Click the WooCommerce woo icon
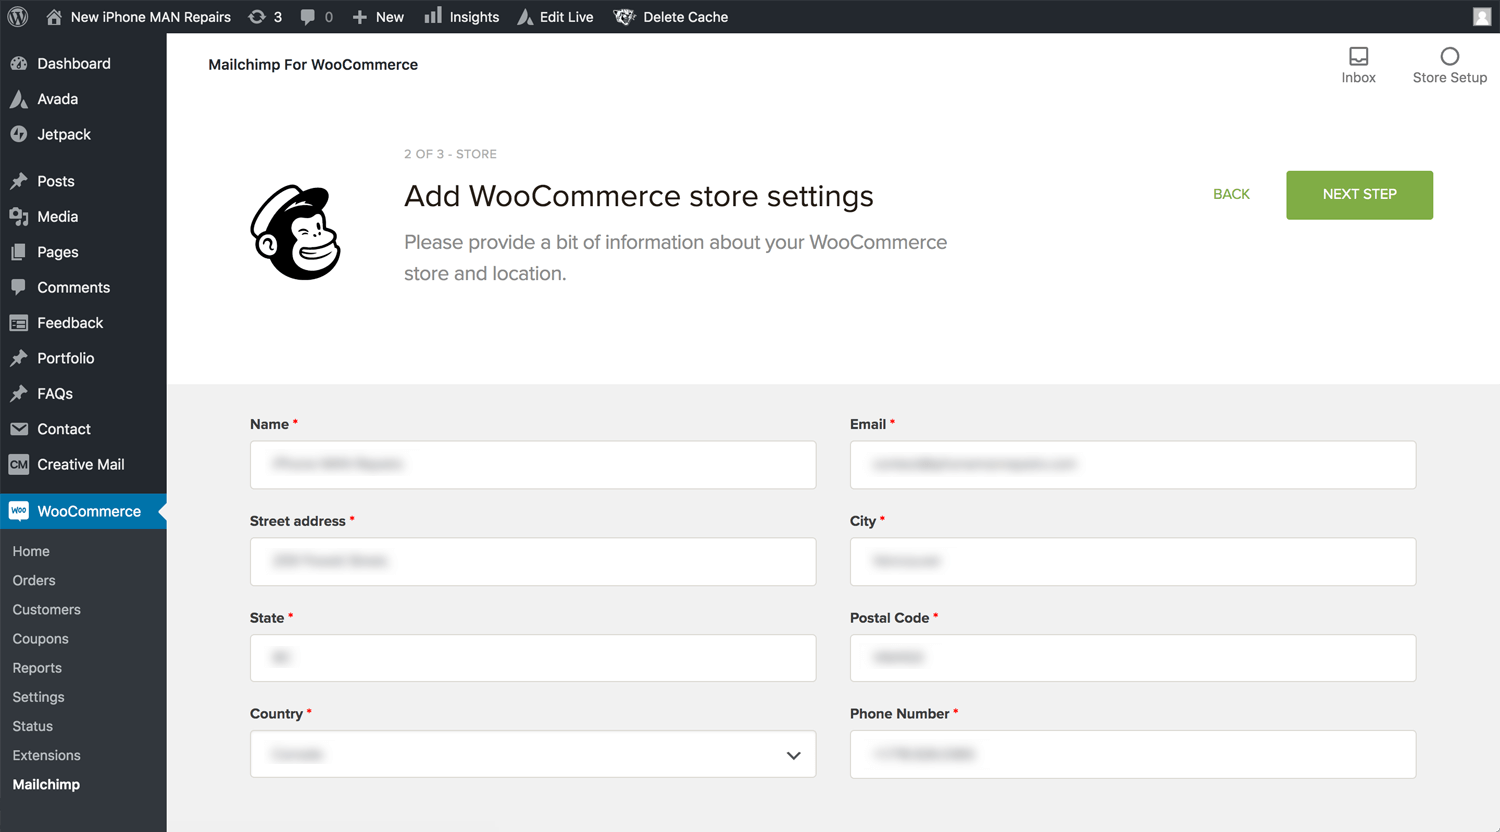1500x832 pixels. click(19, 511)
